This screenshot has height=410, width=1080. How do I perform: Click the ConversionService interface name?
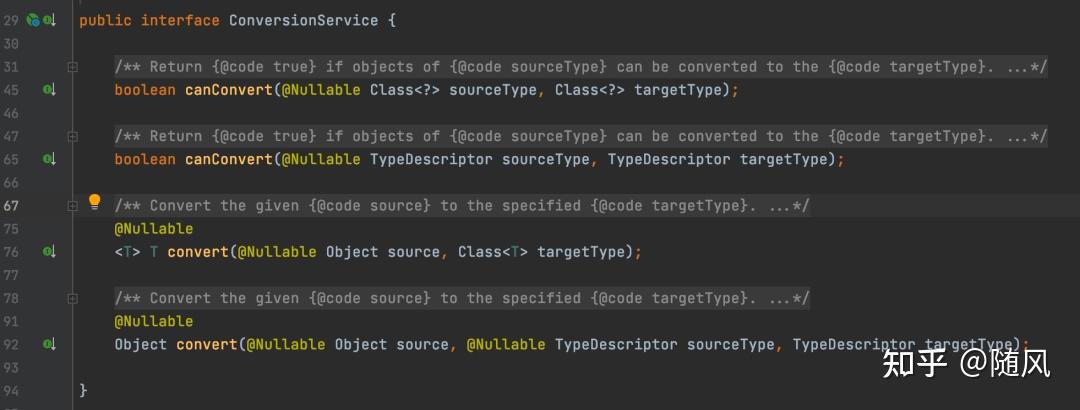pos(303,20)
